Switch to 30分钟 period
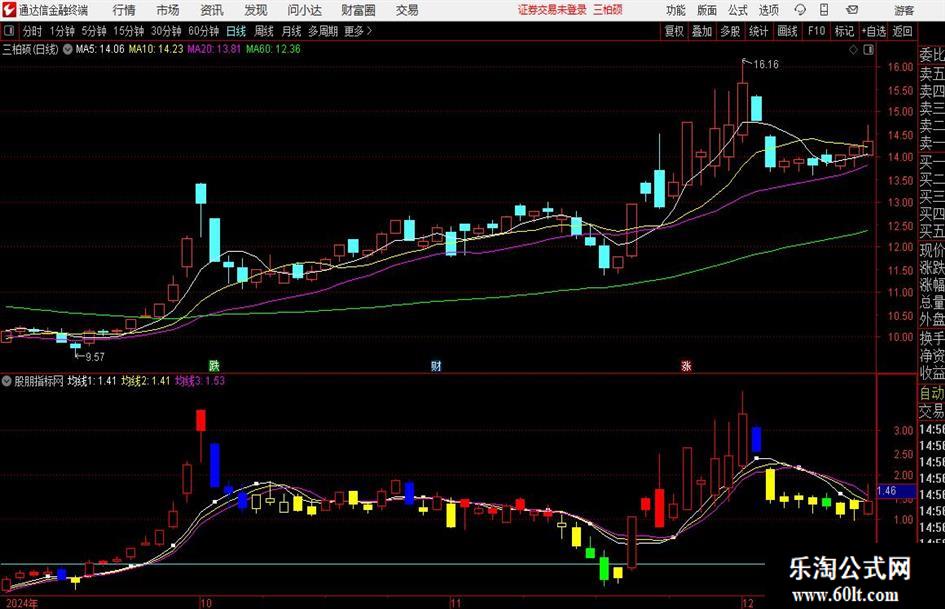Viewport: 945px width, 609px height. click(166, 31)
